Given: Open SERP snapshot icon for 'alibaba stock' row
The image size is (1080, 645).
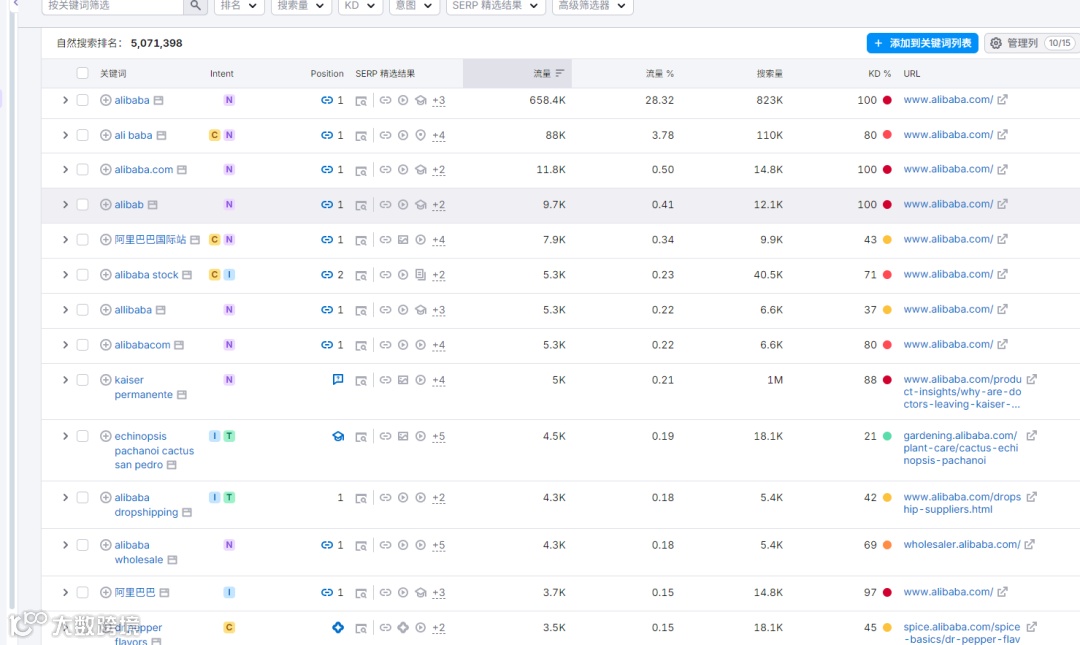Looking at the screenshot, I should tap(361, 275).
